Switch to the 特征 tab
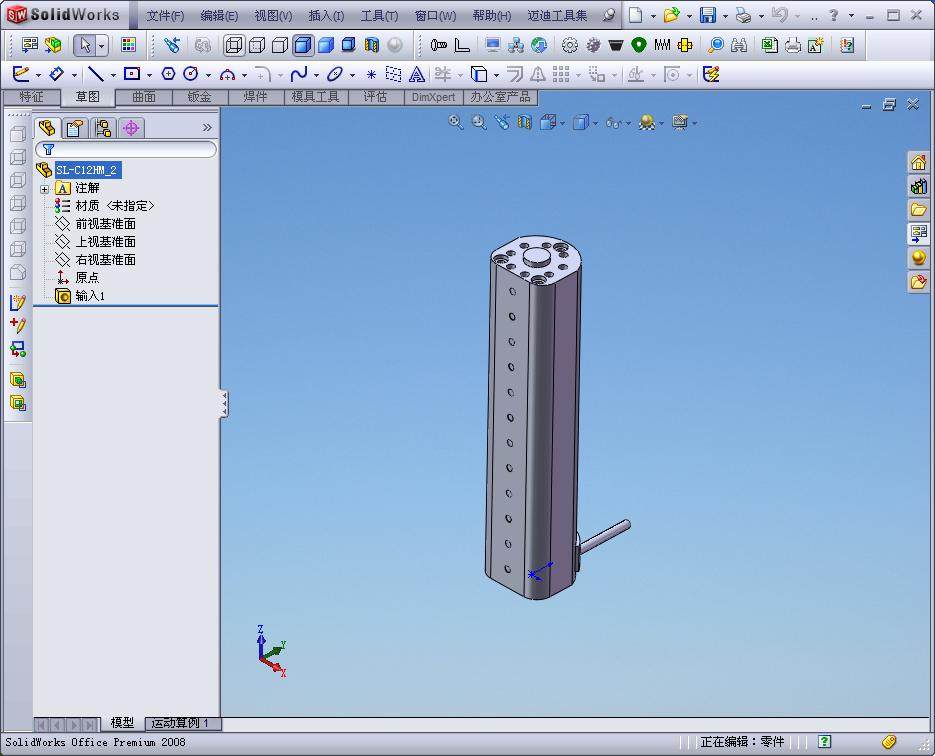 click(31, 97)
